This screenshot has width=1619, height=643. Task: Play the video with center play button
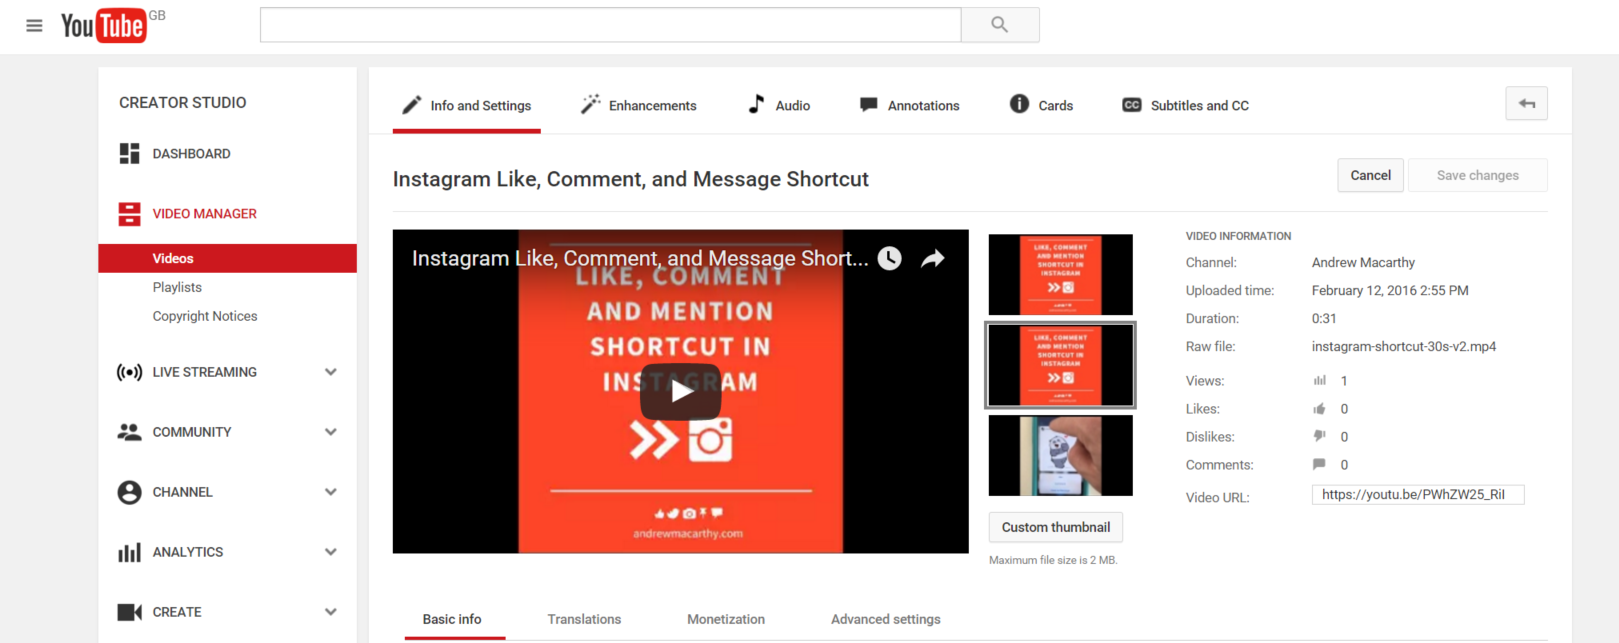[x=681, y=391]
